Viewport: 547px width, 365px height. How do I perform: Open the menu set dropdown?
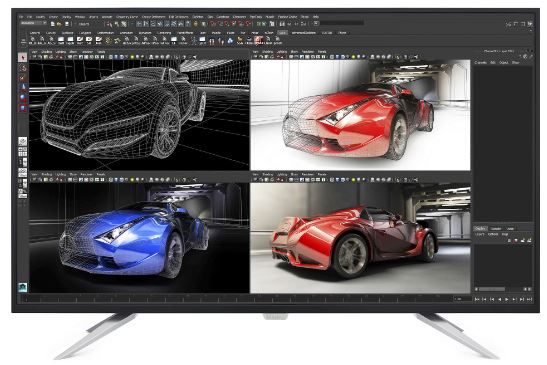click(33, 23)
